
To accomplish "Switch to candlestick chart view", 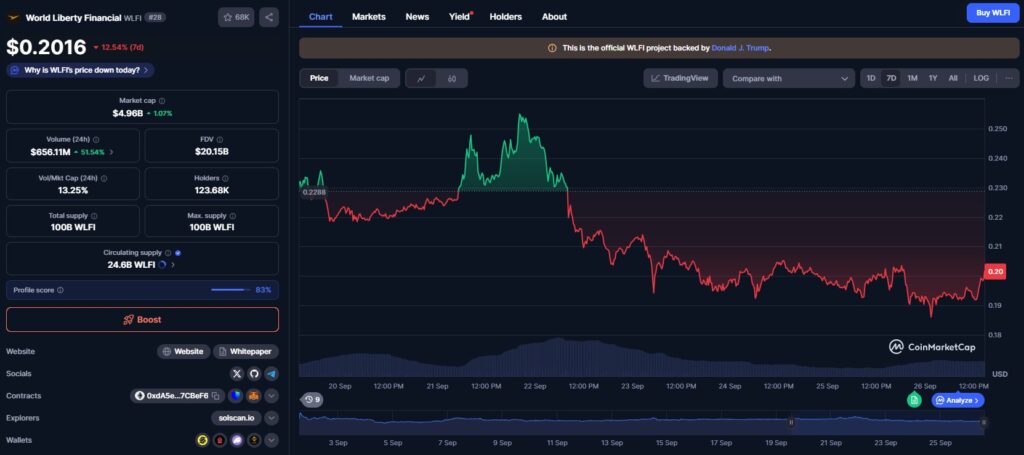I will coord(452,78).
